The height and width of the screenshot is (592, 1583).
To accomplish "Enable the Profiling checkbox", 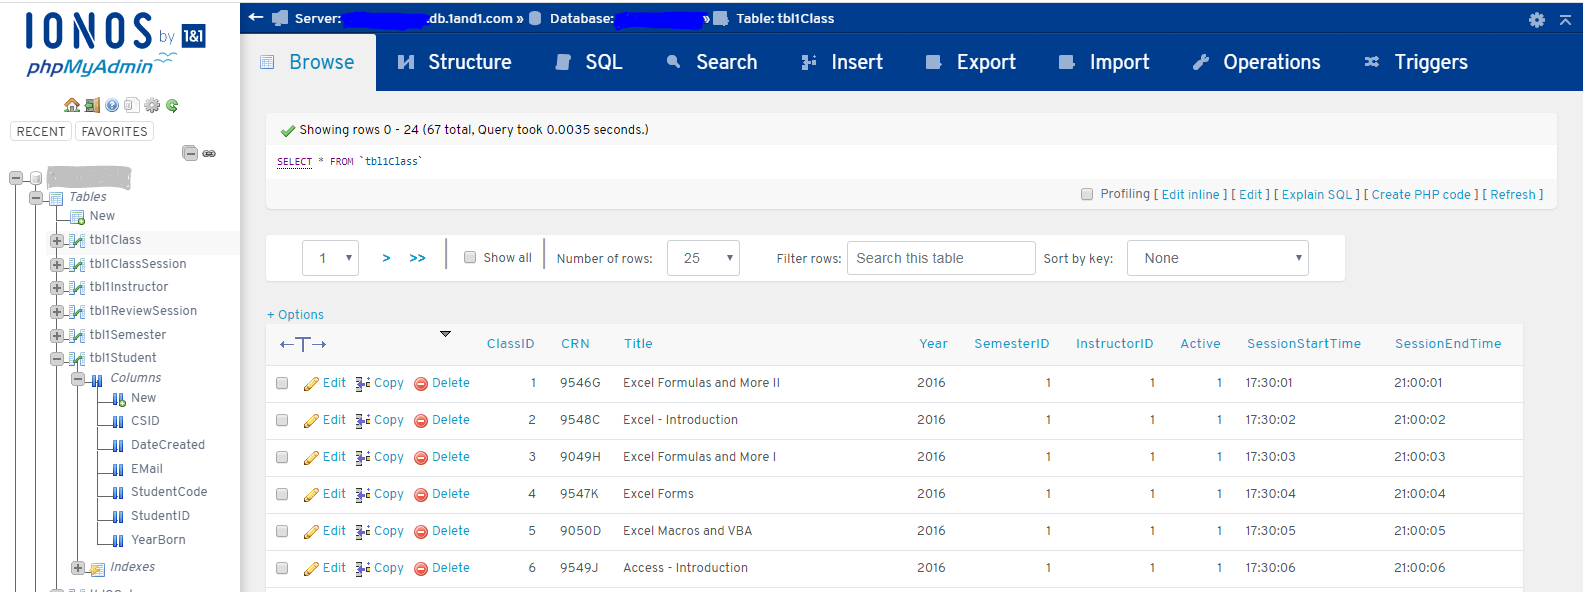I will (1087, 195).
